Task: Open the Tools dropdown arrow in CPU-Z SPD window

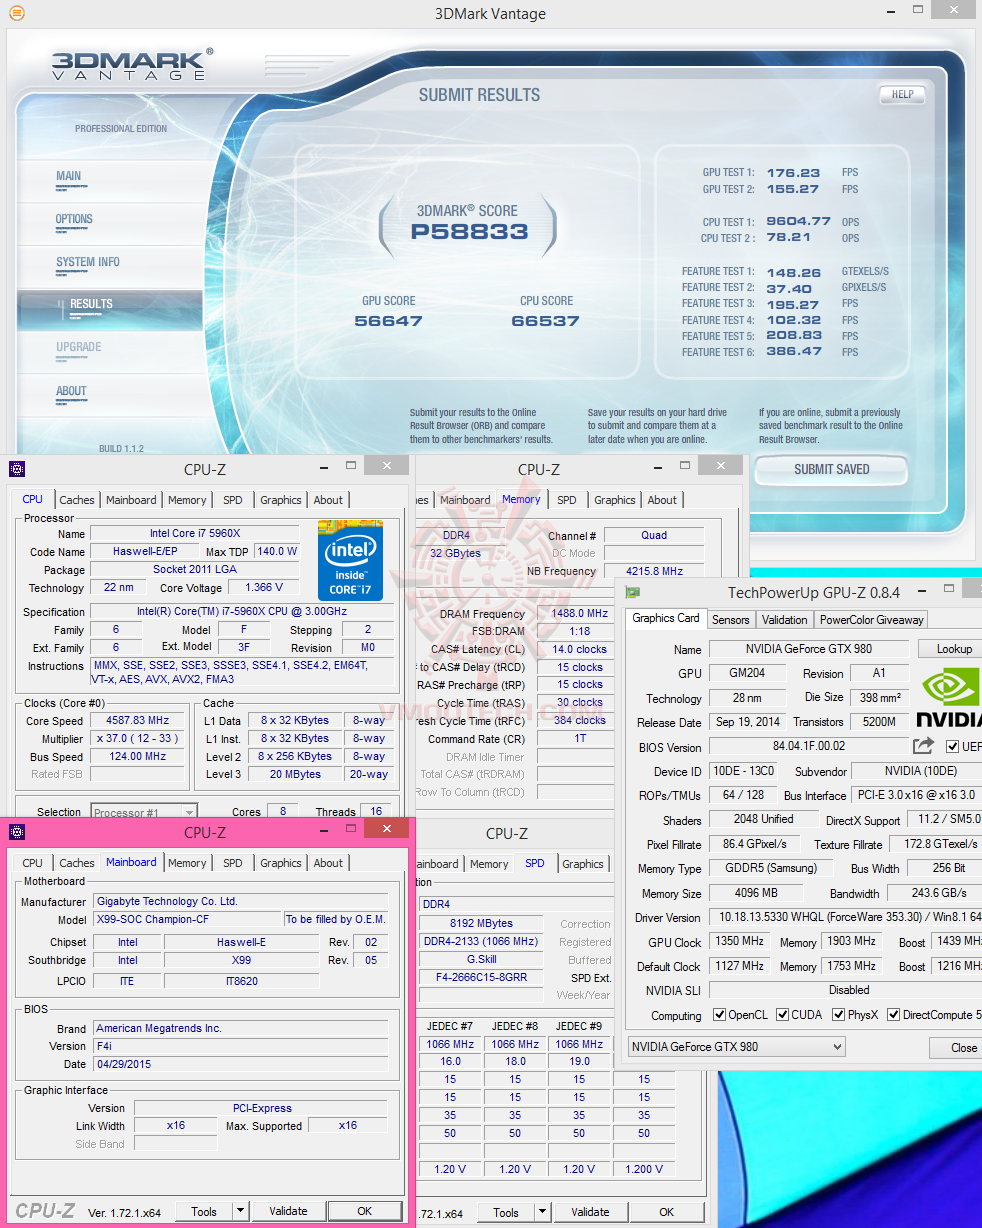Action: pyautogui.click(x=542, y=1212)
